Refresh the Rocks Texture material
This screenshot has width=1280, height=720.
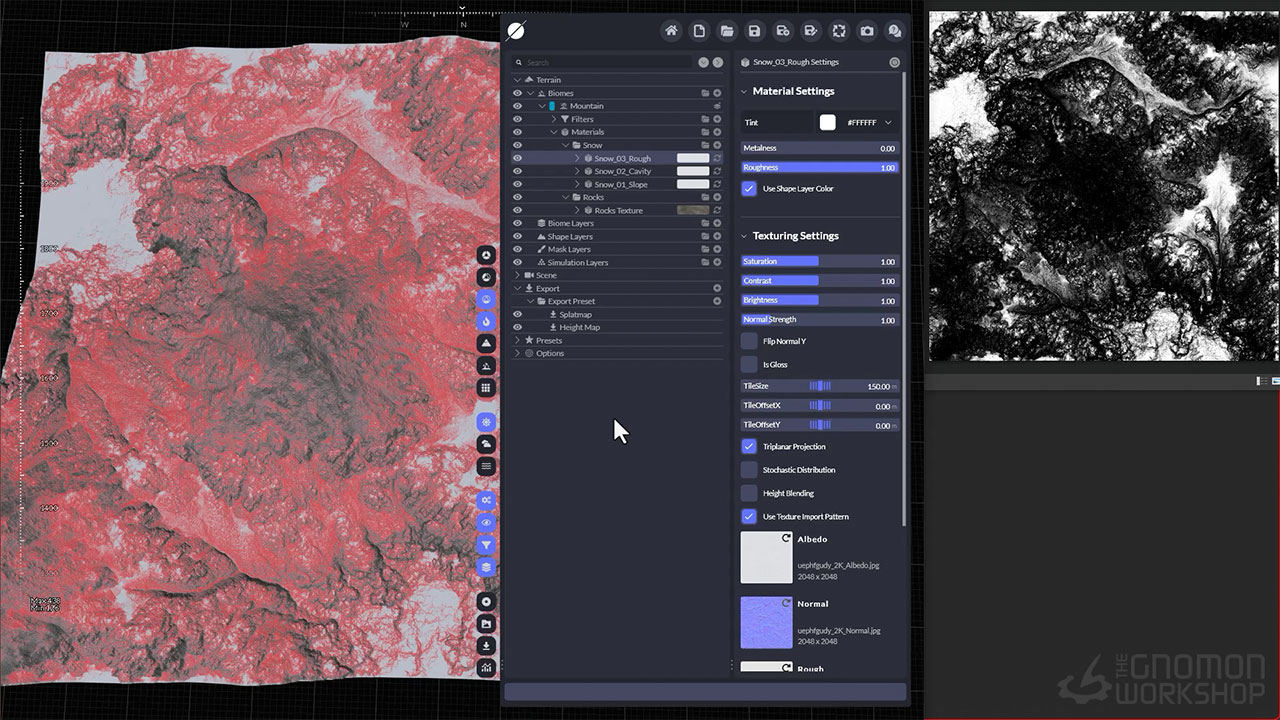[x=717, y=211]
